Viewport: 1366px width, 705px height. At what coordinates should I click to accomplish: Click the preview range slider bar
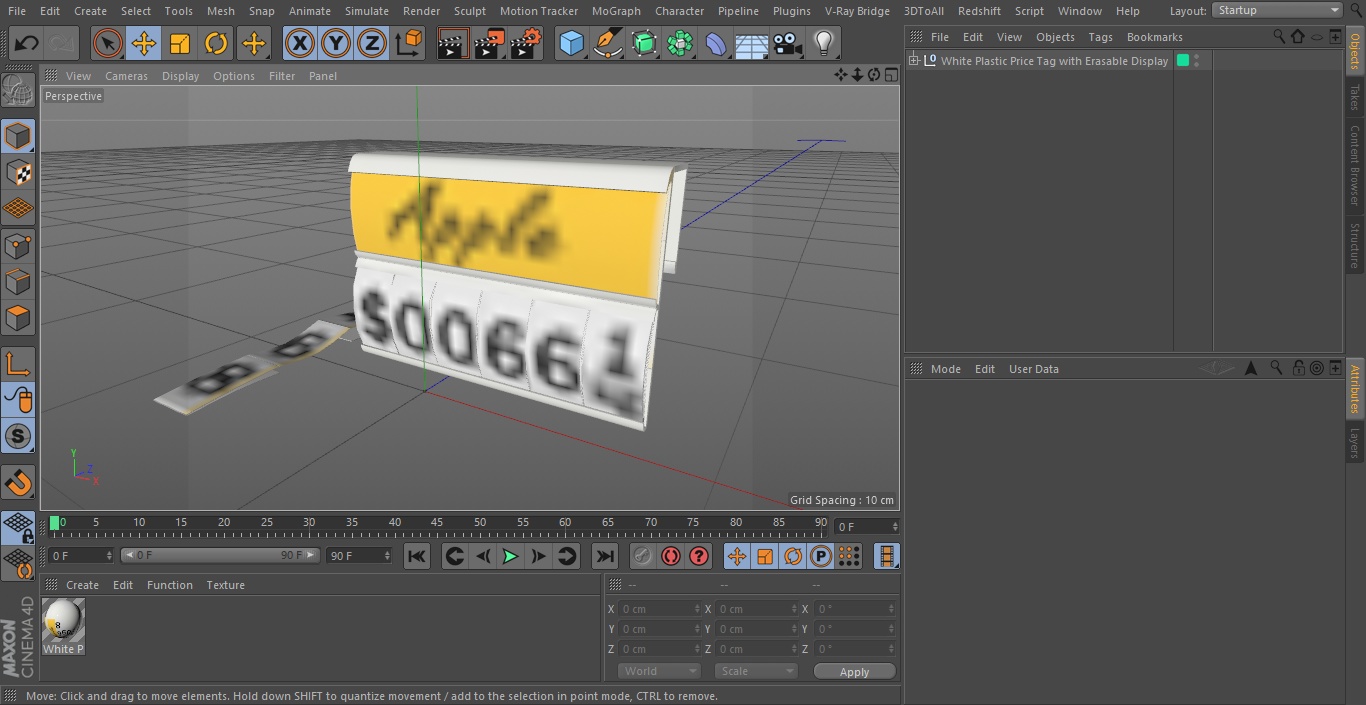tap(220, 555)
